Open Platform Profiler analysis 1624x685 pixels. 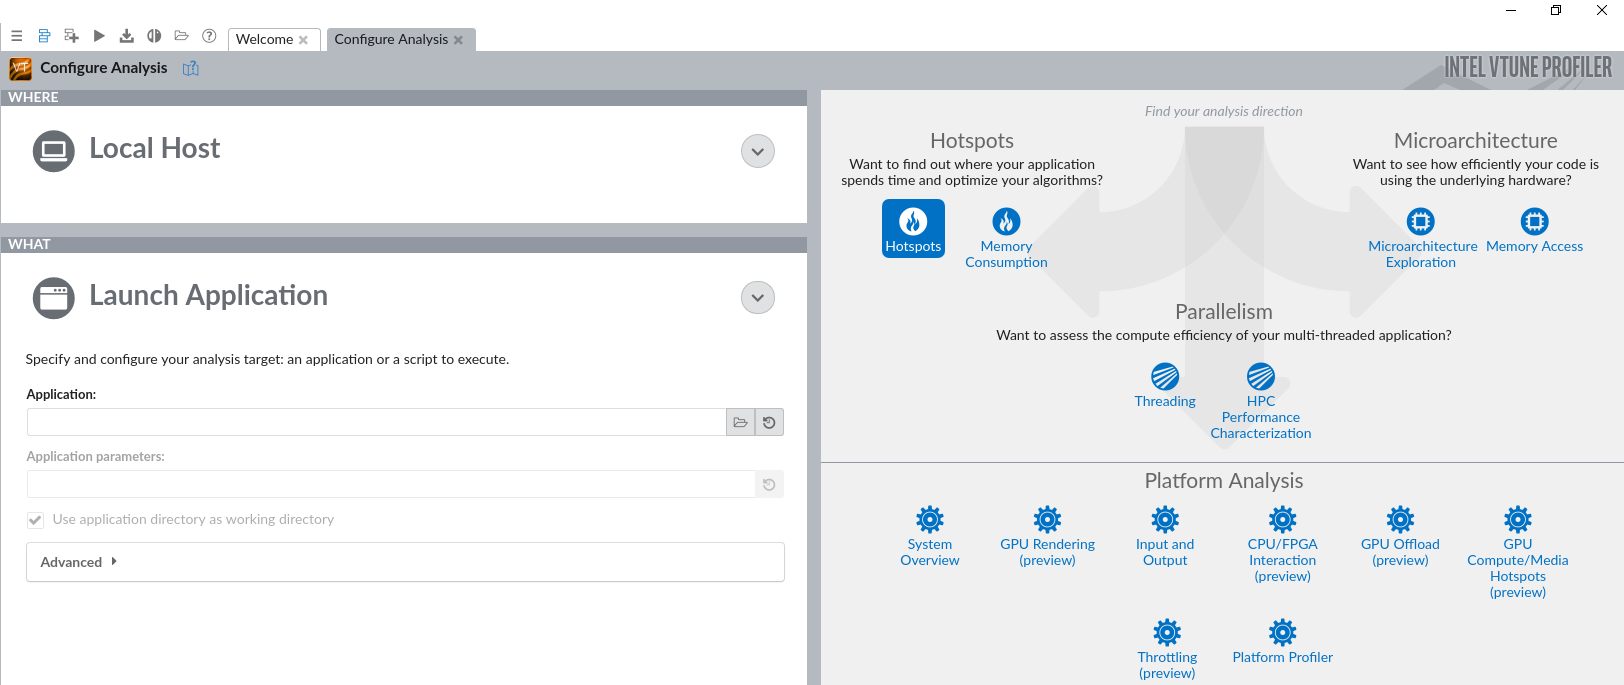1283,641
